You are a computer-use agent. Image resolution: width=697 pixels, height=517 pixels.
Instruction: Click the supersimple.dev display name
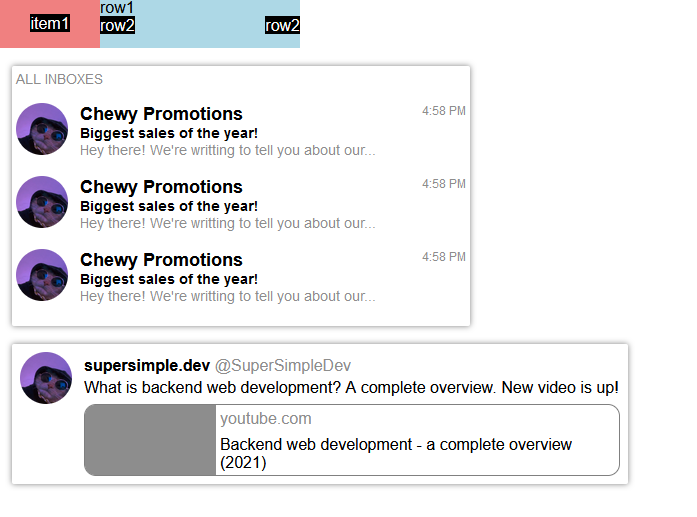coord(147,366)
